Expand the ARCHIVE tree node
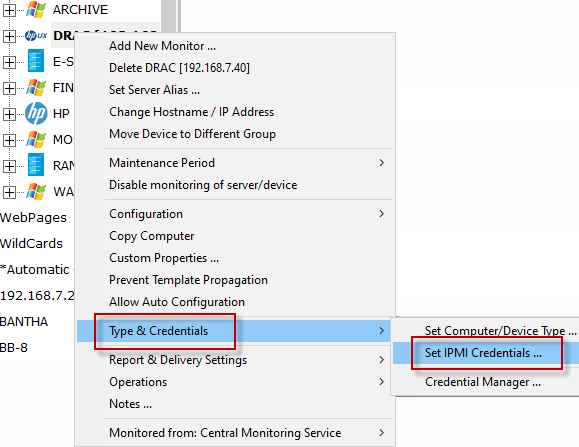The width and height of the screenshot is (579, 447). [9, 10]
